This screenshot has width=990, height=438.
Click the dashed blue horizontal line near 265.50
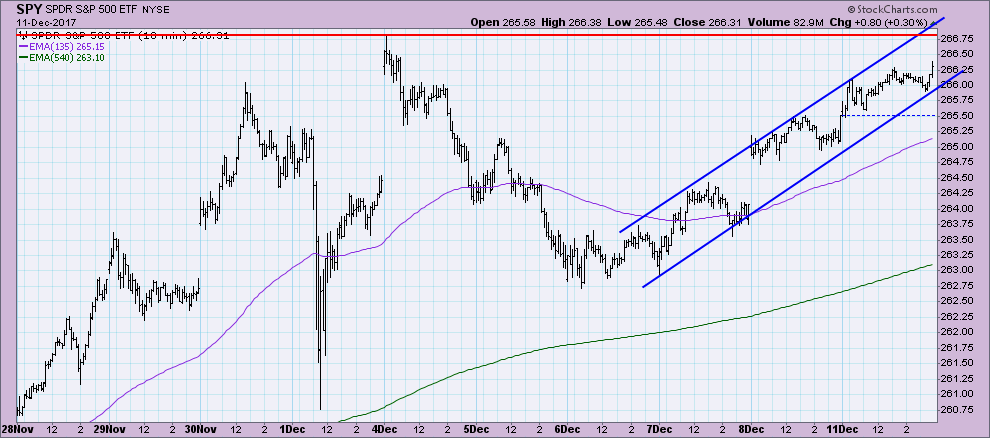[x=889, y=115]
